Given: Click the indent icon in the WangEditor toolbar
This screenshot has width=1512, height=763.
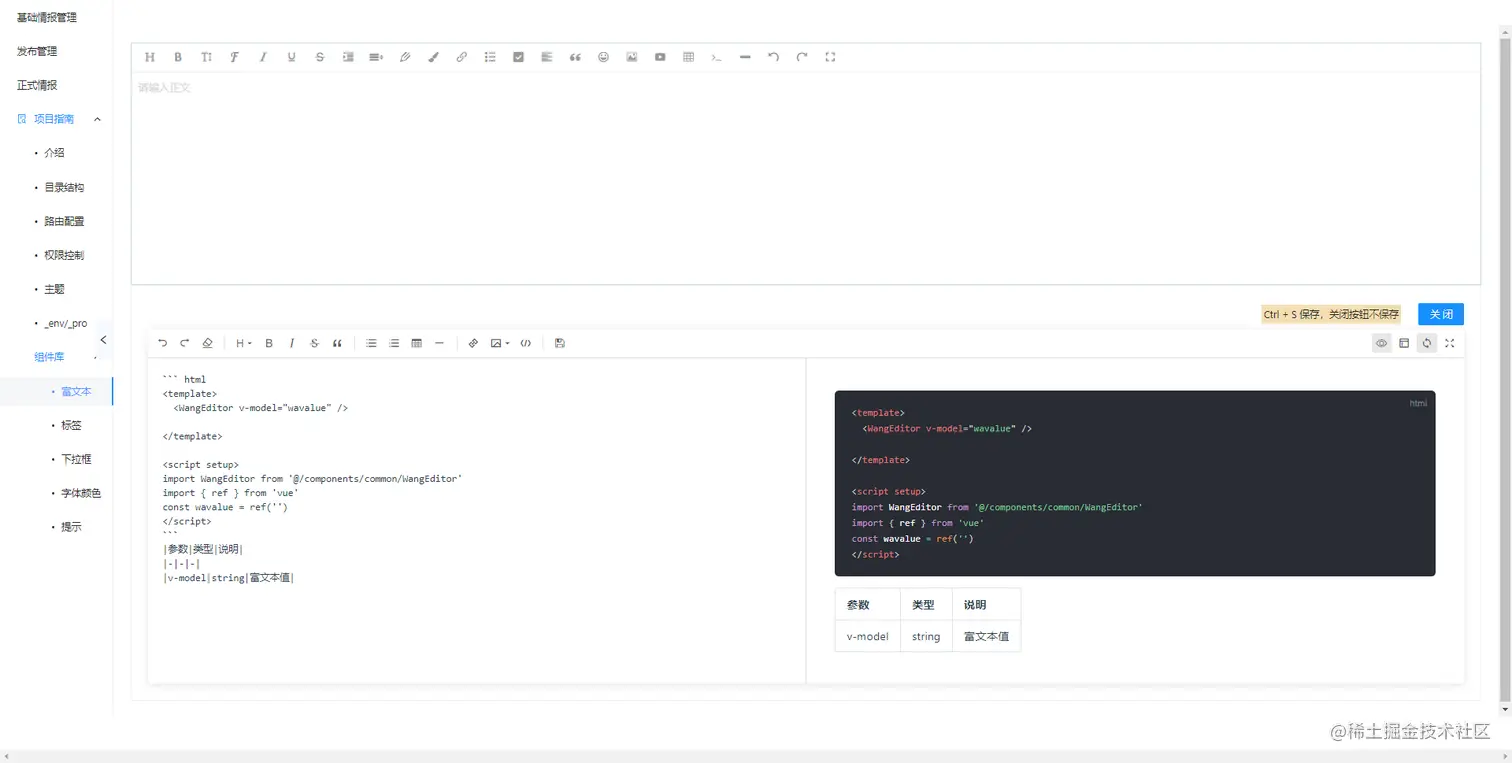Looking at the screenshot, I should pos(348,57).
